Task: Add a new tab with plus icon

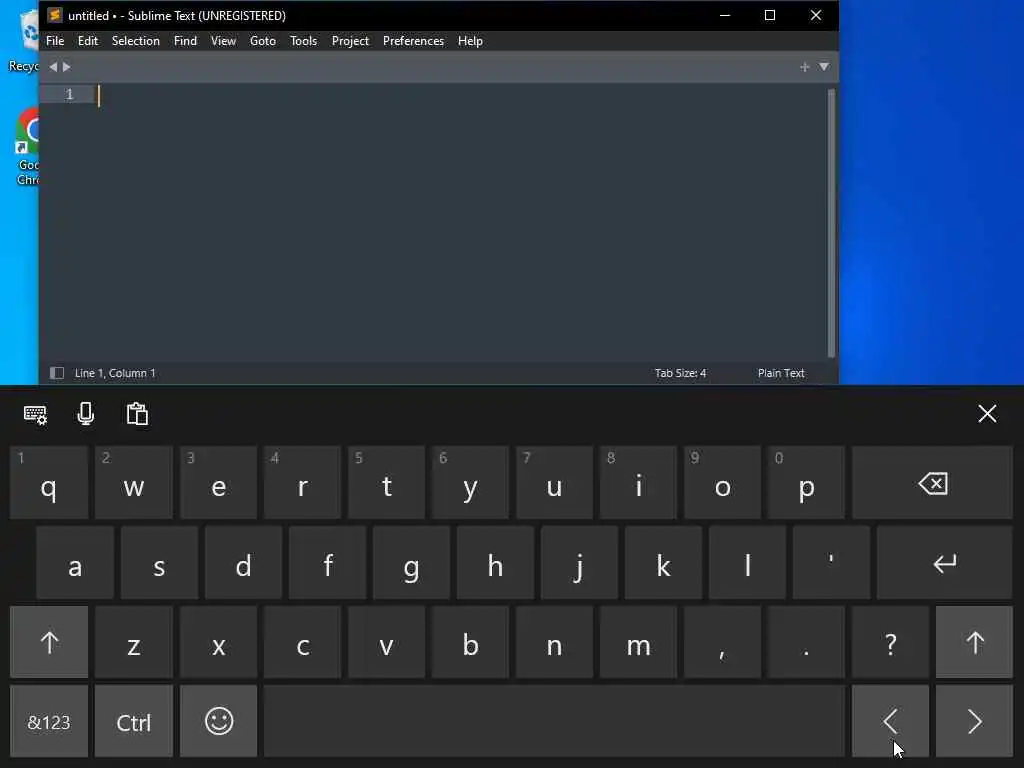Action: 805,67
